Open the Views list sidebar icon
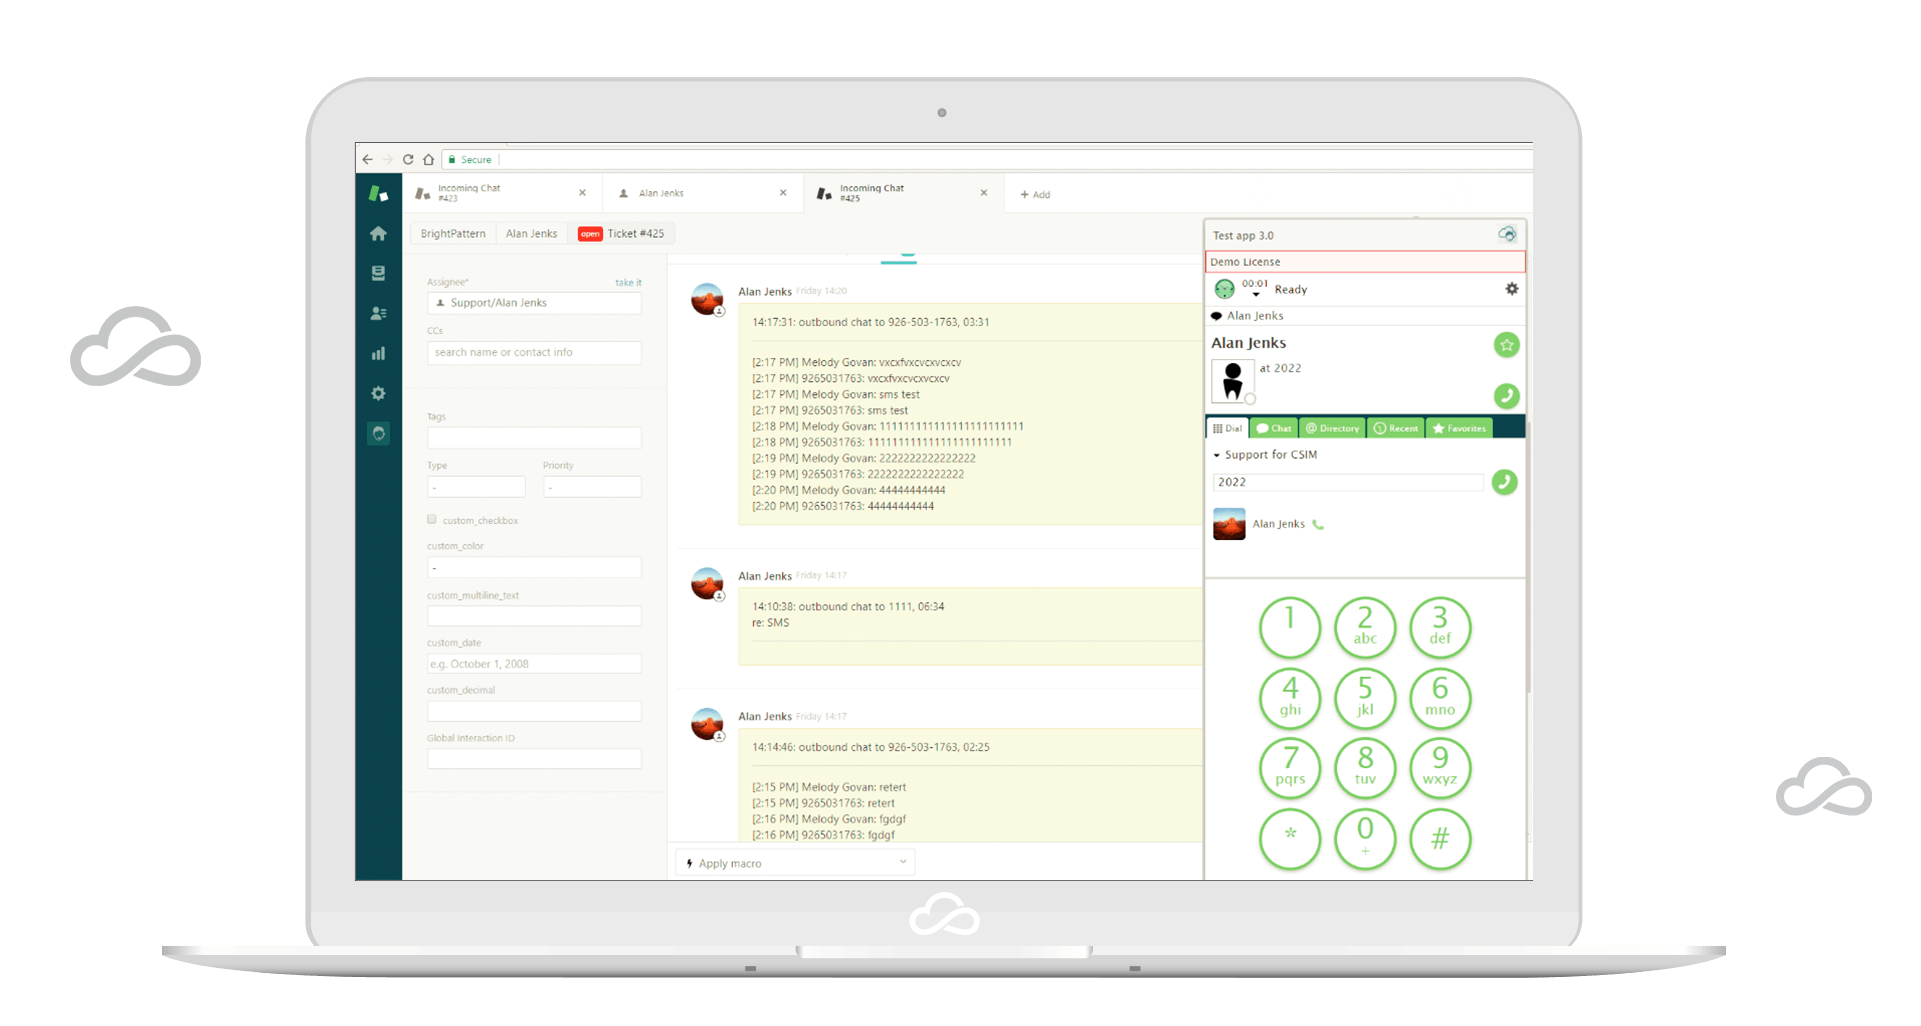The width and height of the screenshot is (1921, 1026). click(378, 273)
